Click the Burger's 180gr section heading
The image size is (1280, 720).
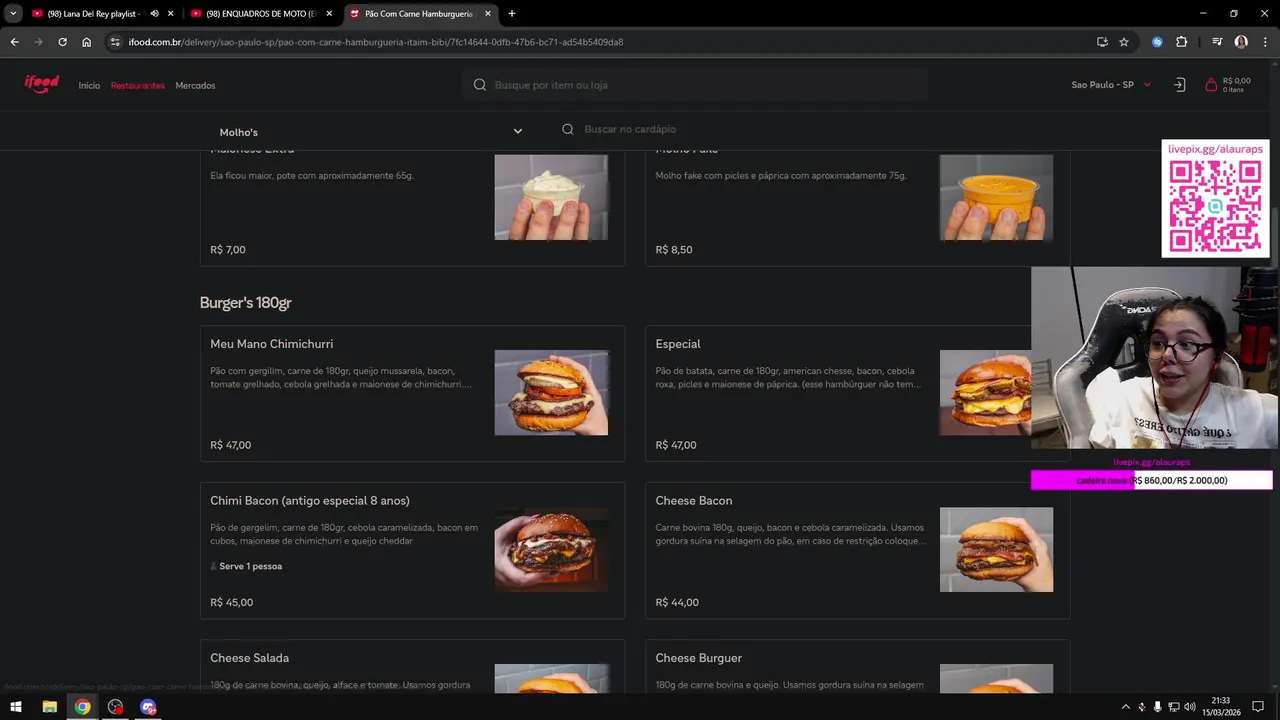pos(246,303)
